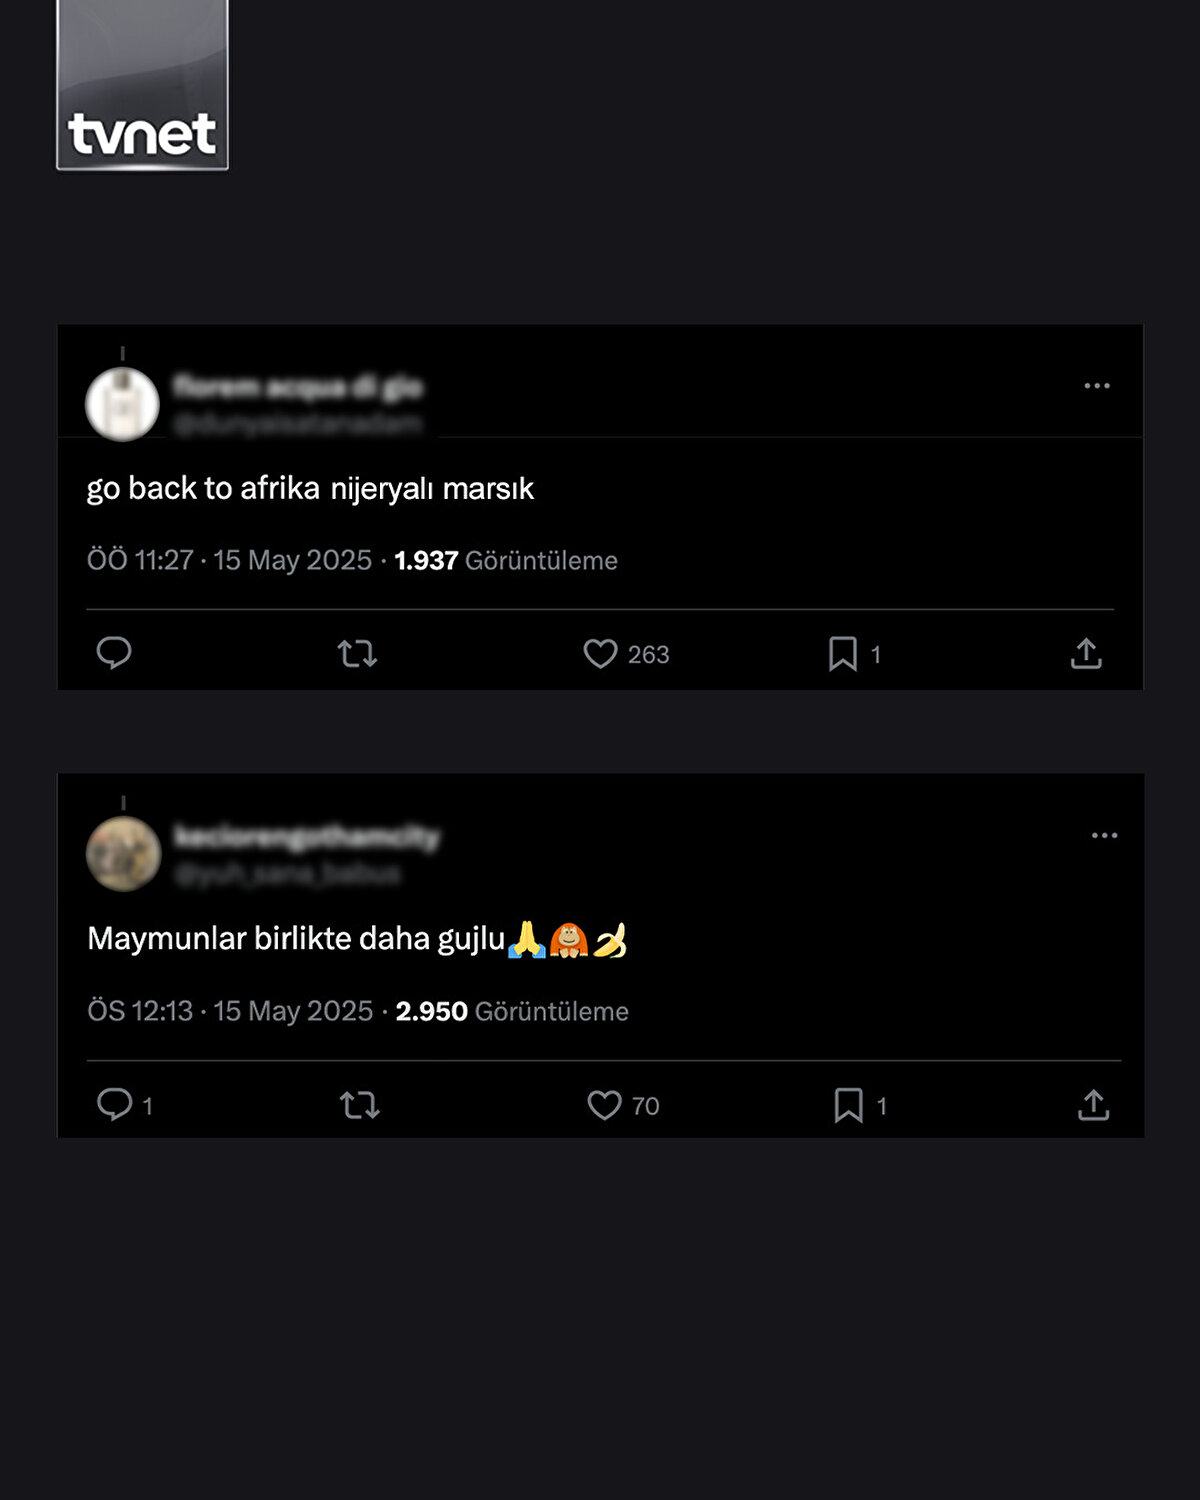
Task: Retweet the post from 11:27
Action: 357,654
